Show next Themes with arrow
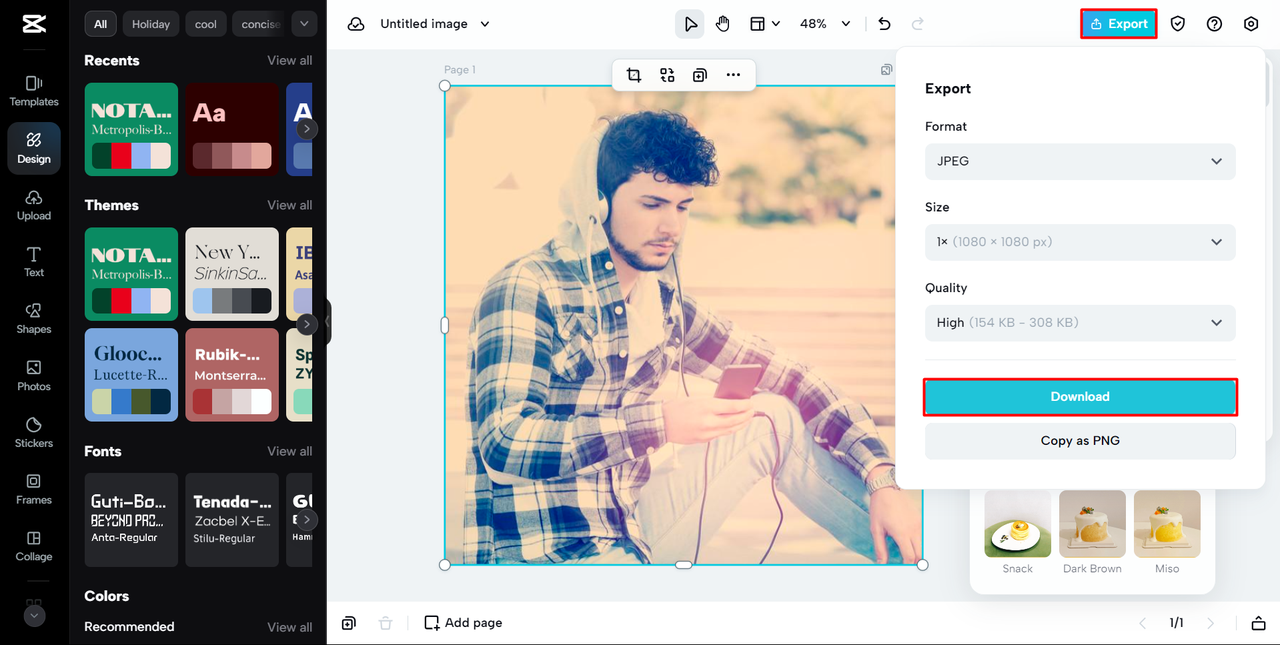 [x=307, y=324]
